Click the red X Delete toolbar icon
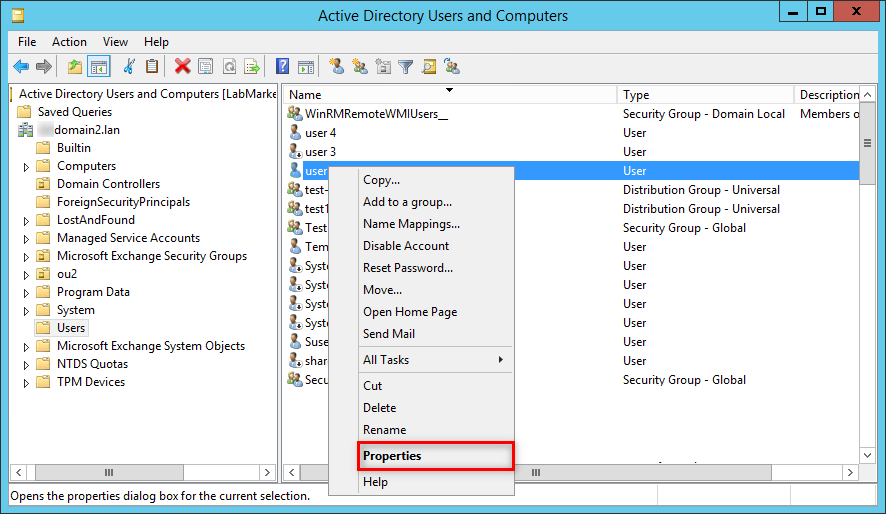The height and width of the screenshot is (514, 886). pyautogui.click(x=182, y=67)
